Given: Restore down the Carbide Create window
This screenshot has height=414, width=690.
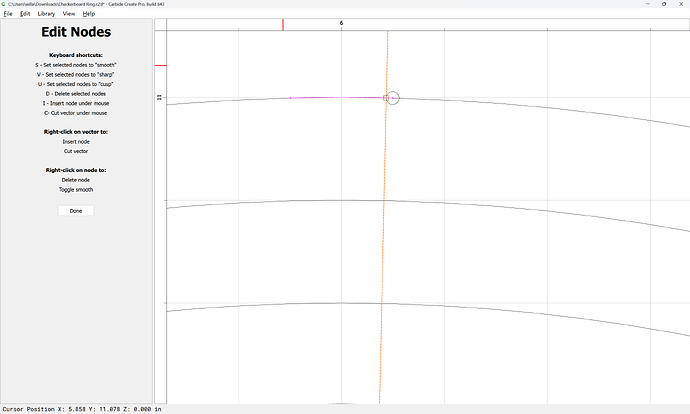Looking at the screenshot, I should (664, 4).
